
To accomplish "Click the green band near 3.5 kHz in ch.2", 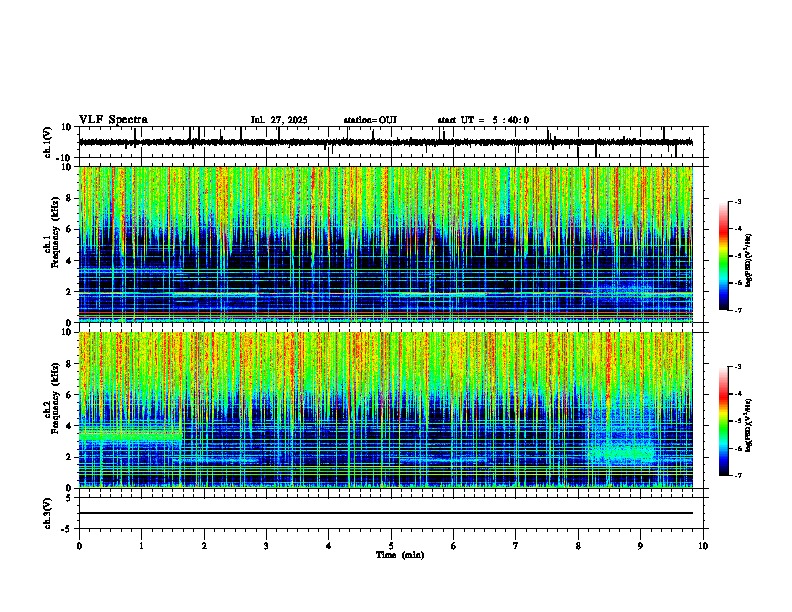I will [x=130, y=434].
